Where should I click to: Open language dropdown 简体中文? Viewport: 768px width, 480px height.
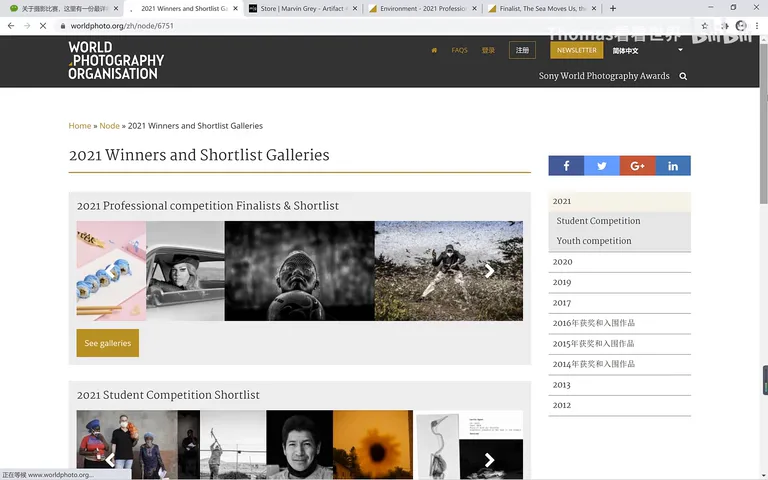[x=625, y=50]
